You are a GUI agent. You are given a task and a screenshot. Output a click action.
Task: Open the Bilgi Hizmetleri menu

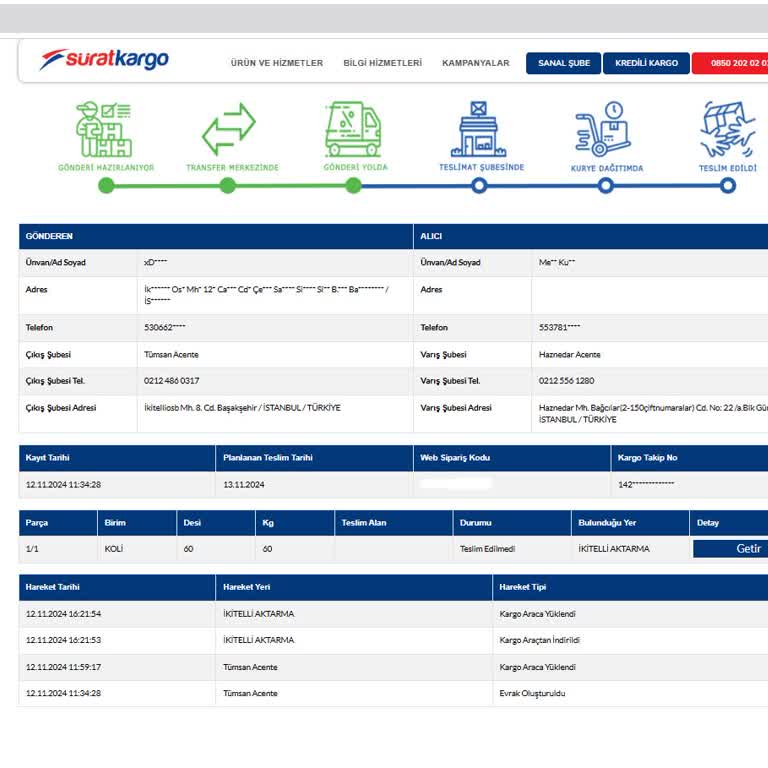(x=383, y=63)
